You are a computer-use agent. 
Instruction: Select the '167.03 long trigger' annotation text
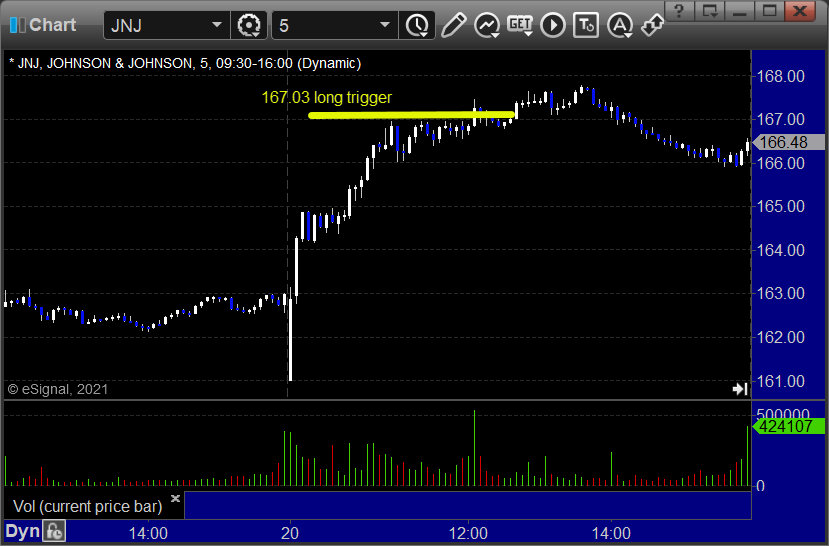click(x=327, y=97)
